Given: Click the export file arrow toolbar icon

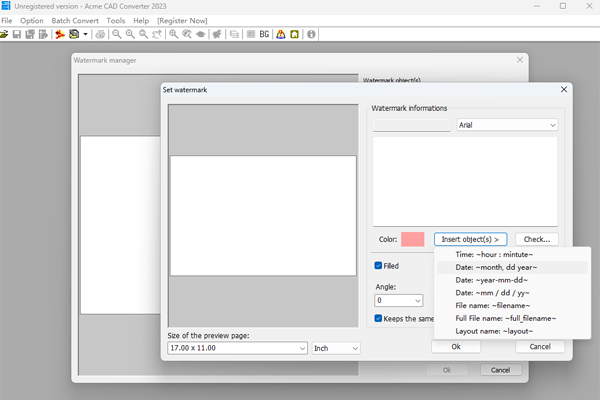Looking at the screenshot, I should click(43, 34).
